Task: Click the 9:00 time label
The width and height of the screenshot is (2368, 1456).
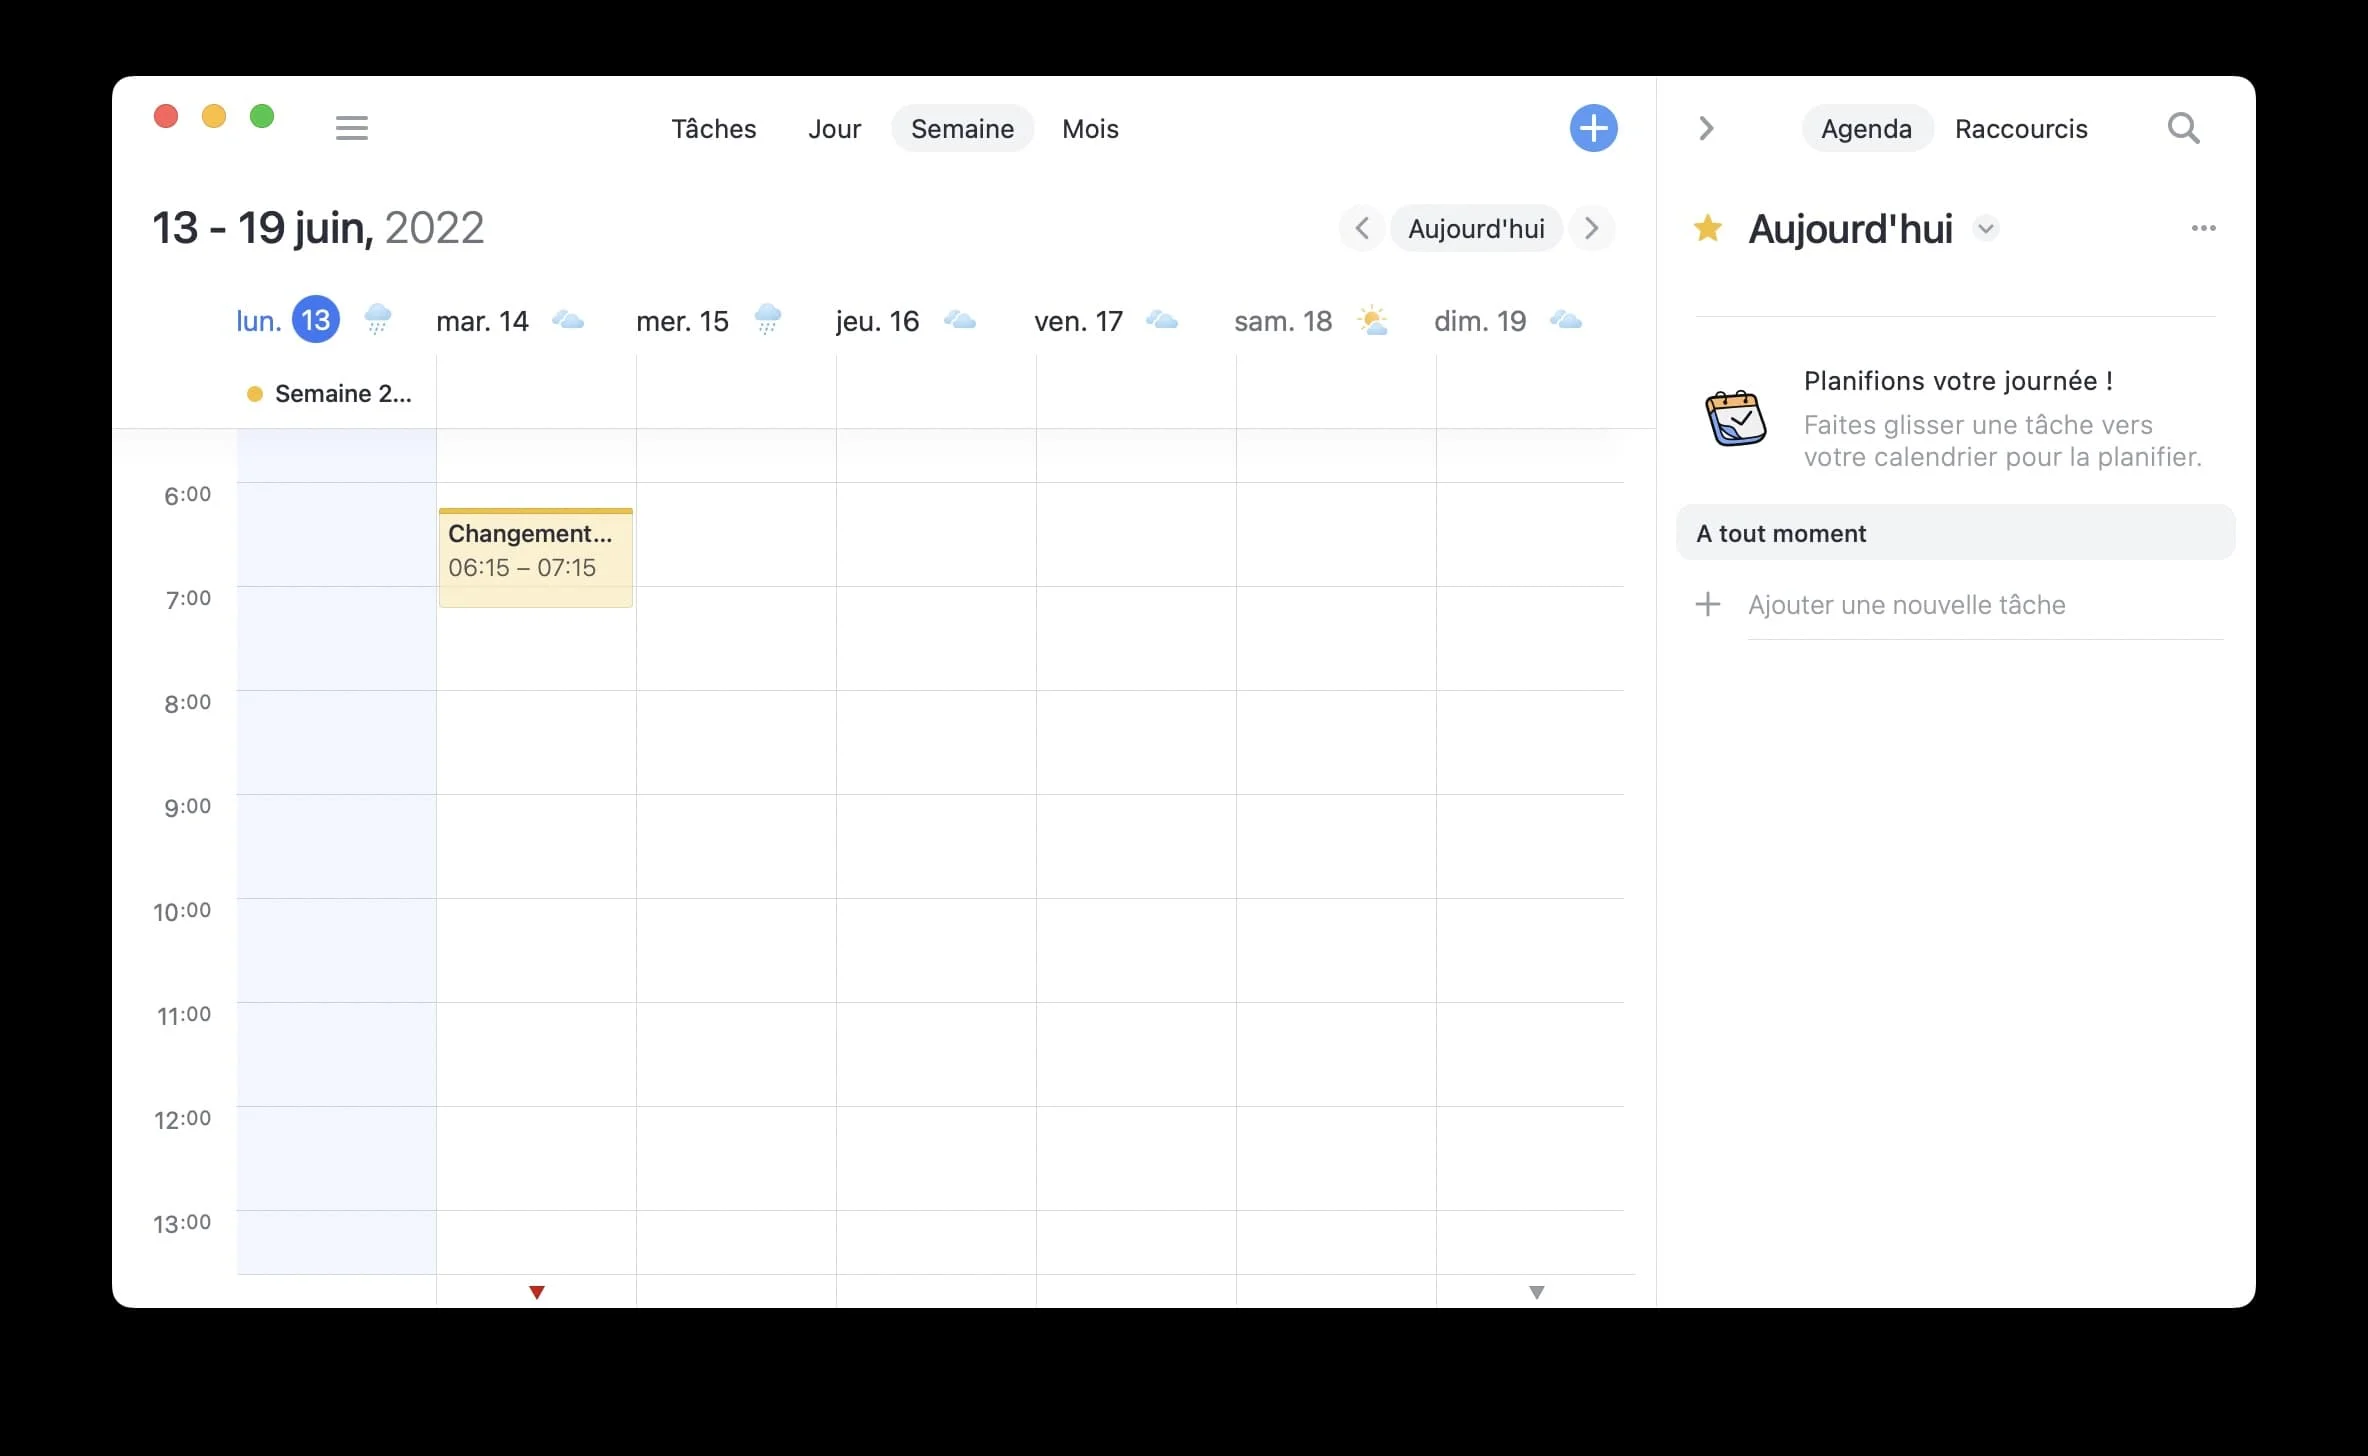Action: click(187, 806)
